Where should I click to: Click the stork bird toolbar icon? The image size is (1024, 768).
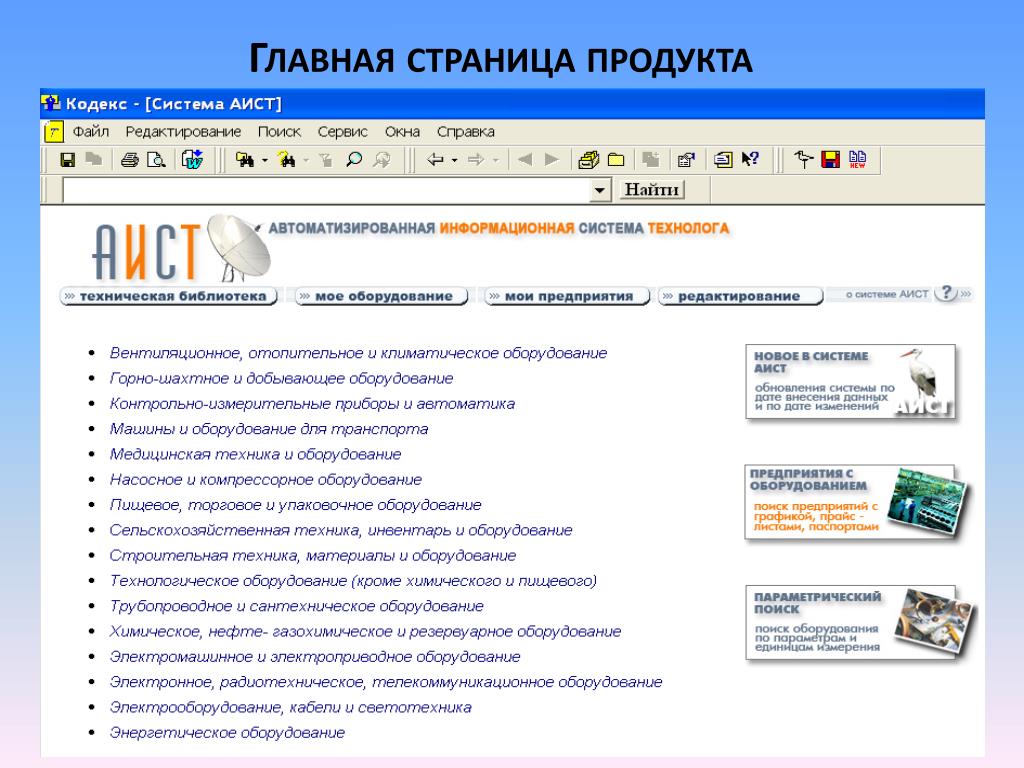[x=803, y=159]
